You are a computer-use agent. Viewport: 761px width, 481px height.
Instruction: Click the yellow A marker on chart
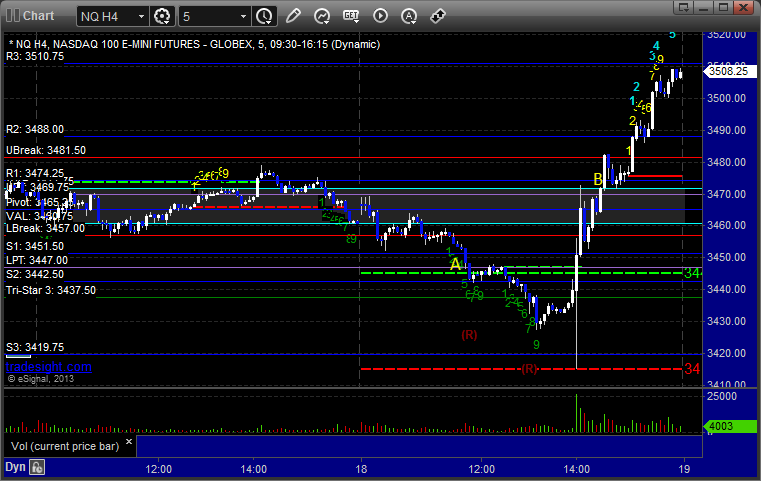coord(455,265)
